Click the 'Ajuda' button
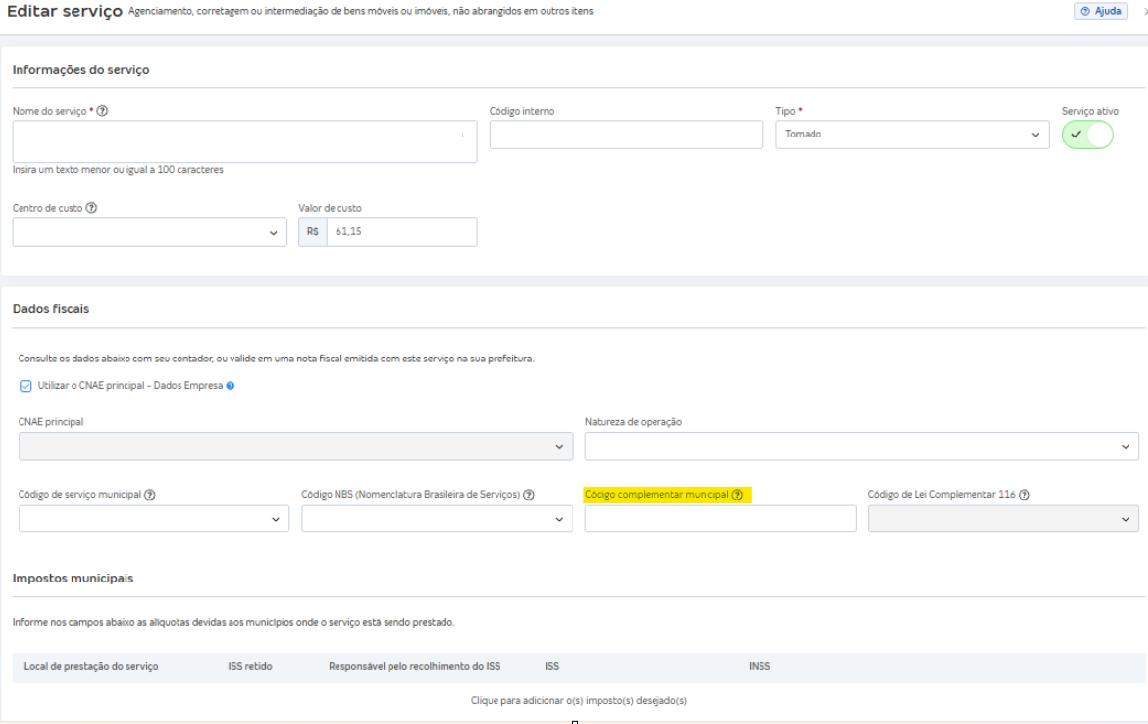This screenshot has width=1148, height=724. (1100, 12)
